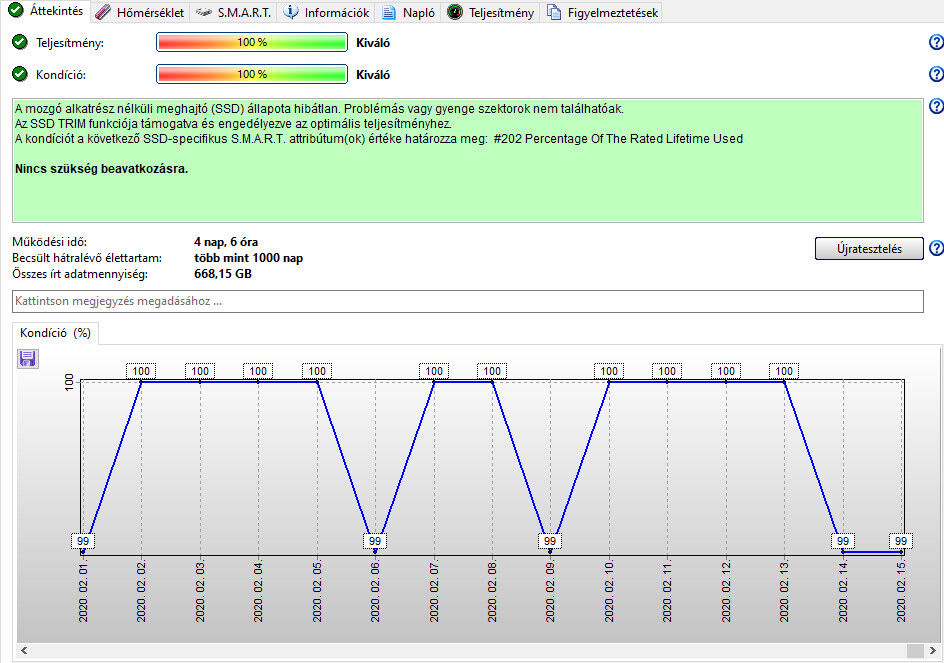Image resolution: width=944 pixels, height=663 pixels.
Task: Click the date label 2020. 02. 12.
Action: [x=726, y=593]
